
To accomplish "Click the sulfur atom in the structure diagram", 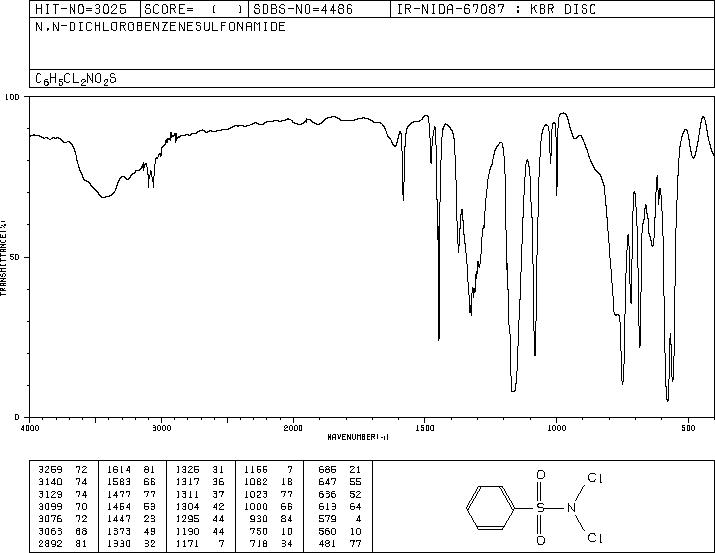I will [540, 507].
